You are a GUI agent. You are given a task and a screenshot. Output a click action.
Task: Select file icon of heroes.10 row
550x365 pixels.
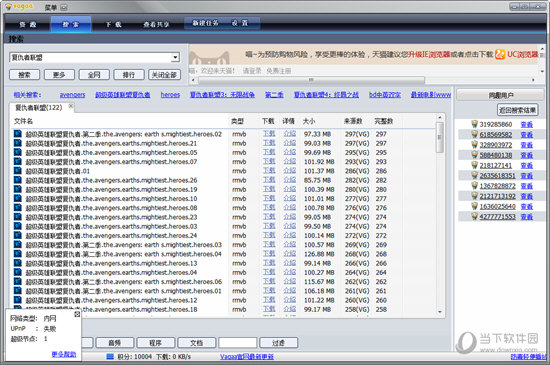[x=18, y=198]
